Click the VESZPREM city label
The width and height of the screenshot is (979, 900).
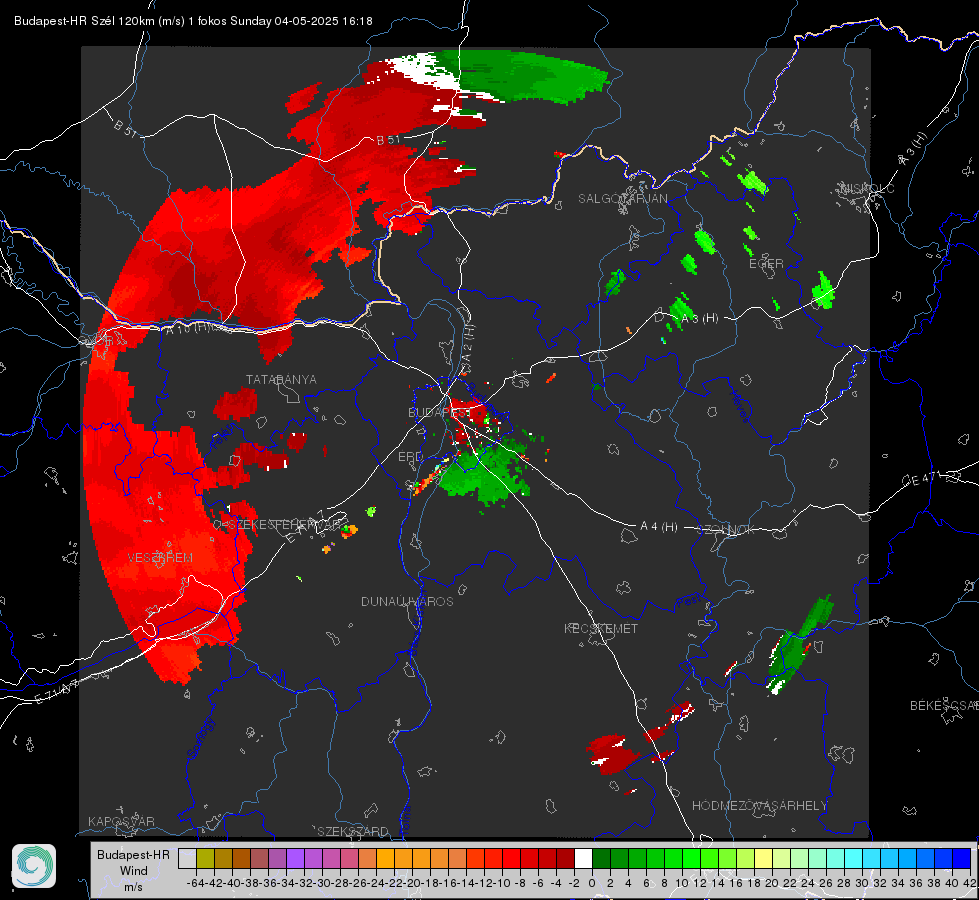[160, 558]
